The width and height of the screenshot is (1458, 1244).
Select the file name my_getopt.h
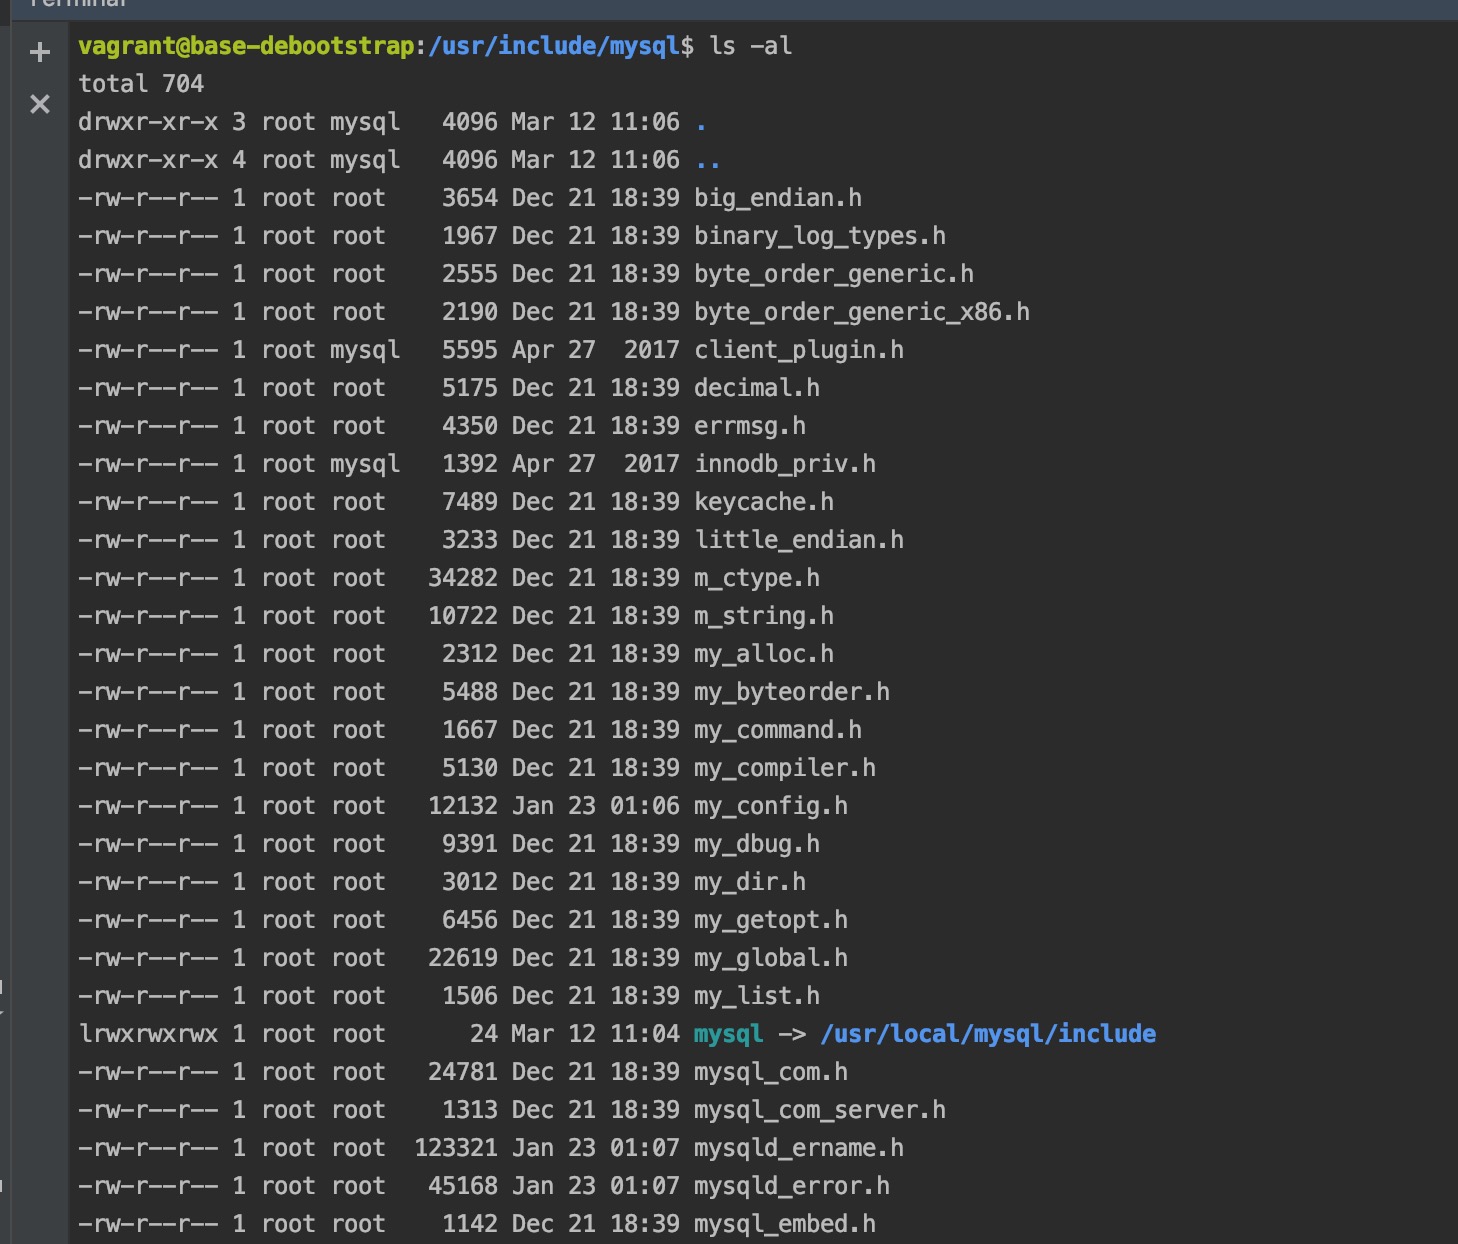771,920
